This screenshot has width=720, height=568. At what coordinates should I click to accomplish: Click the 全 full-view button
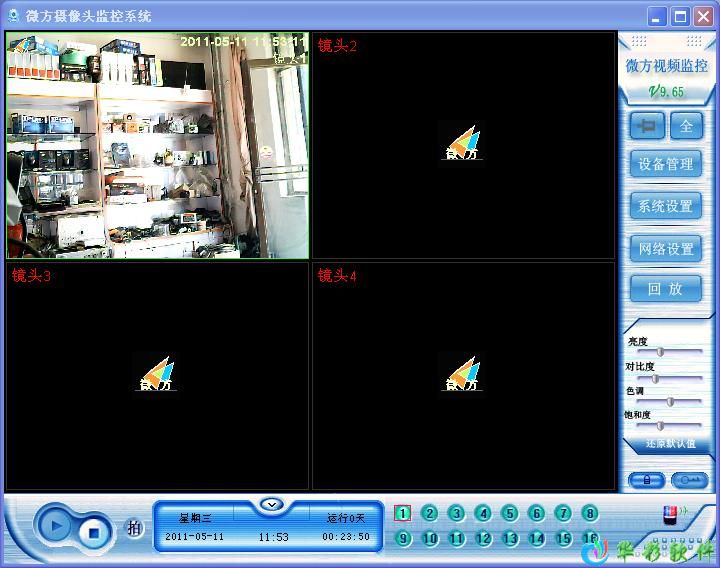[686, 126]
